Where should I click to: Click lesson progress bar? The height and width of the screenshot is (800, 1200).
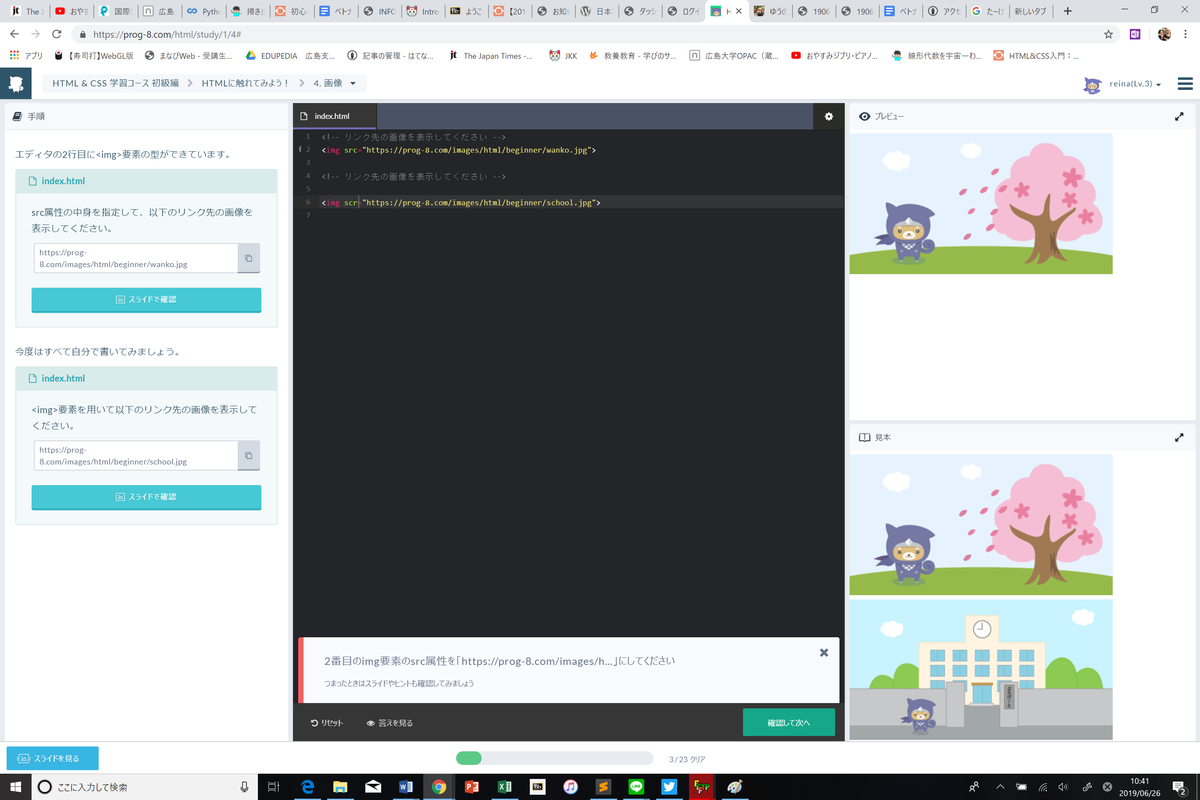tap(554, 758)
